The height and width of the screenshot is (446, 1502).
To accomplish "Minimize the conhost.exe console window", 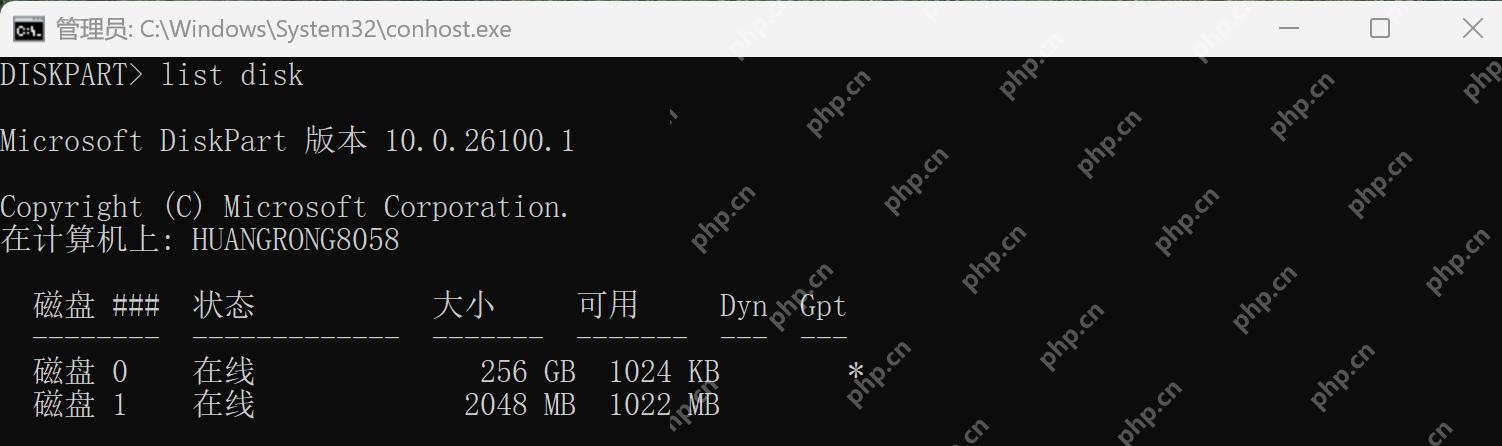I will pos(1289,28).
